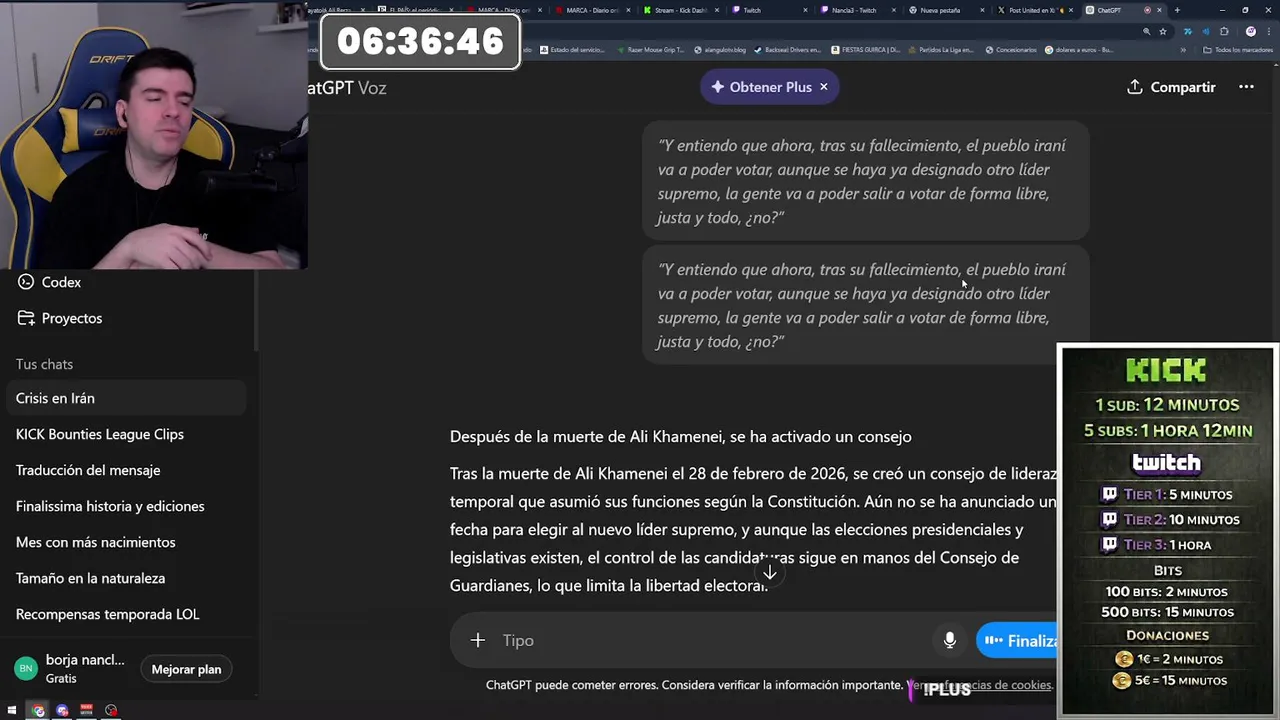Expand the bookmarks bar overflow chevron
1280x720 pixels.
tap(1183, 49)
